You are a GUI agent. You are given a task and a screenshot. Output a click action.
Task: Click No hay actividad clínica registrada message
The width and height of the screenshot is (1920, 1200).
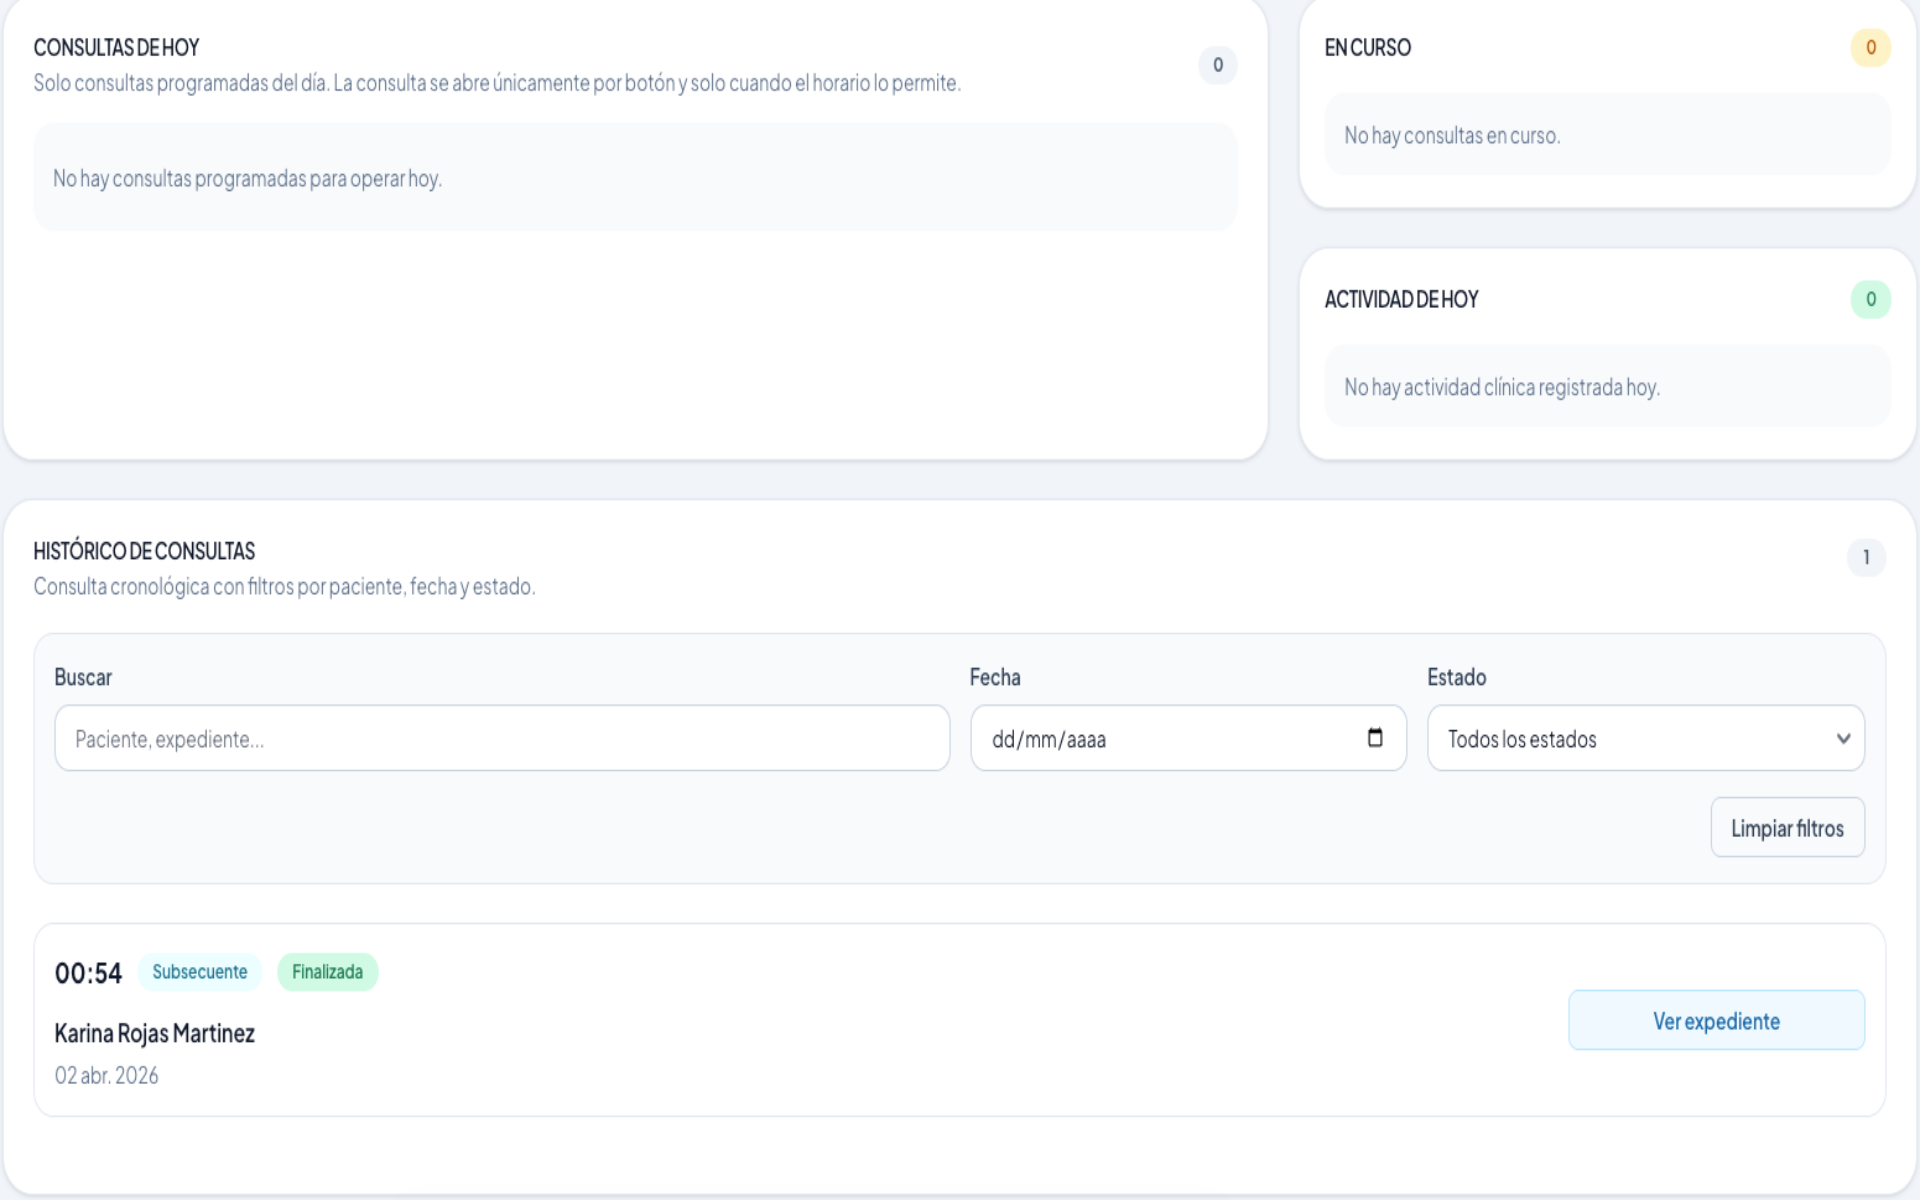point(1501,387)
